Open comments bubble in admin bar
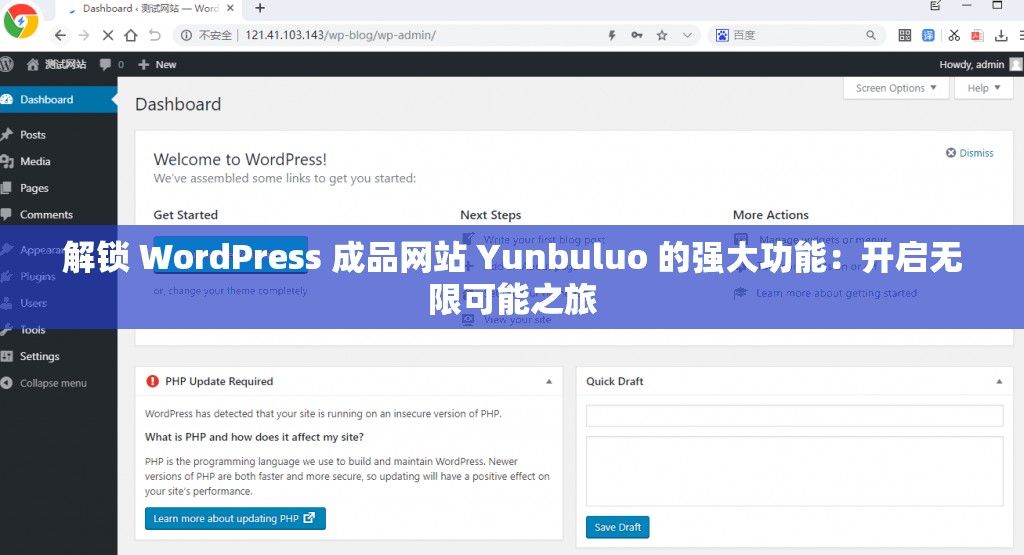Viewport: 1024px width, 555px height. click(x=112, y=64)
